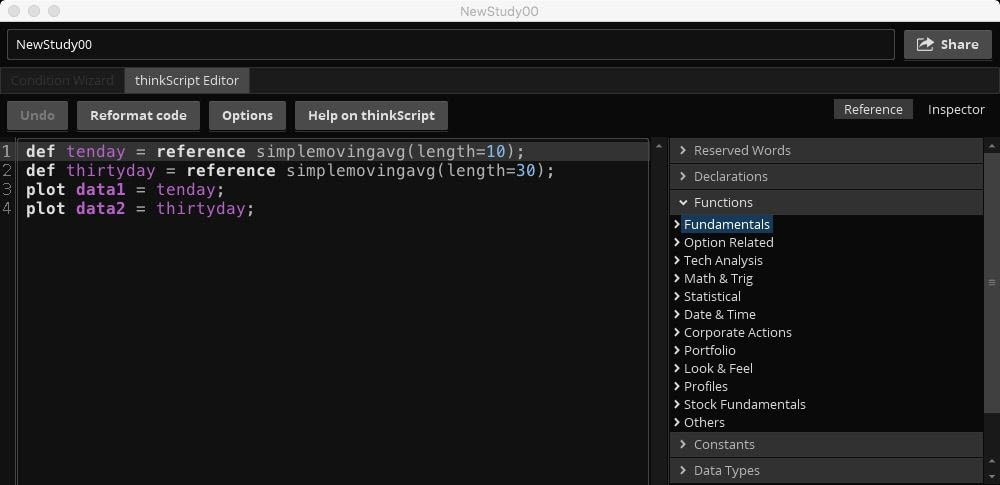Select the Date & Time tree label
This screenshot has height=485, width=1000.
[x=719, y=314]
